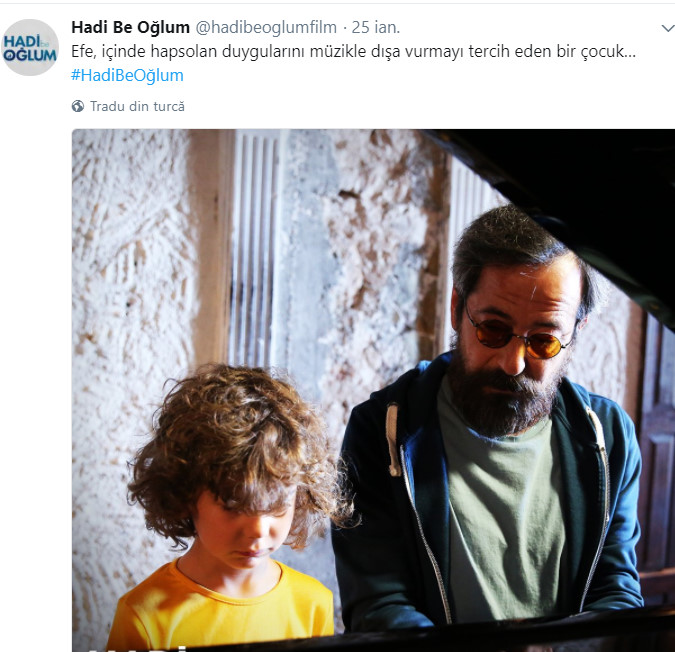Open the tweet permalink dated 25 ian.
This screenshot has width=675, height=652.
376,27
